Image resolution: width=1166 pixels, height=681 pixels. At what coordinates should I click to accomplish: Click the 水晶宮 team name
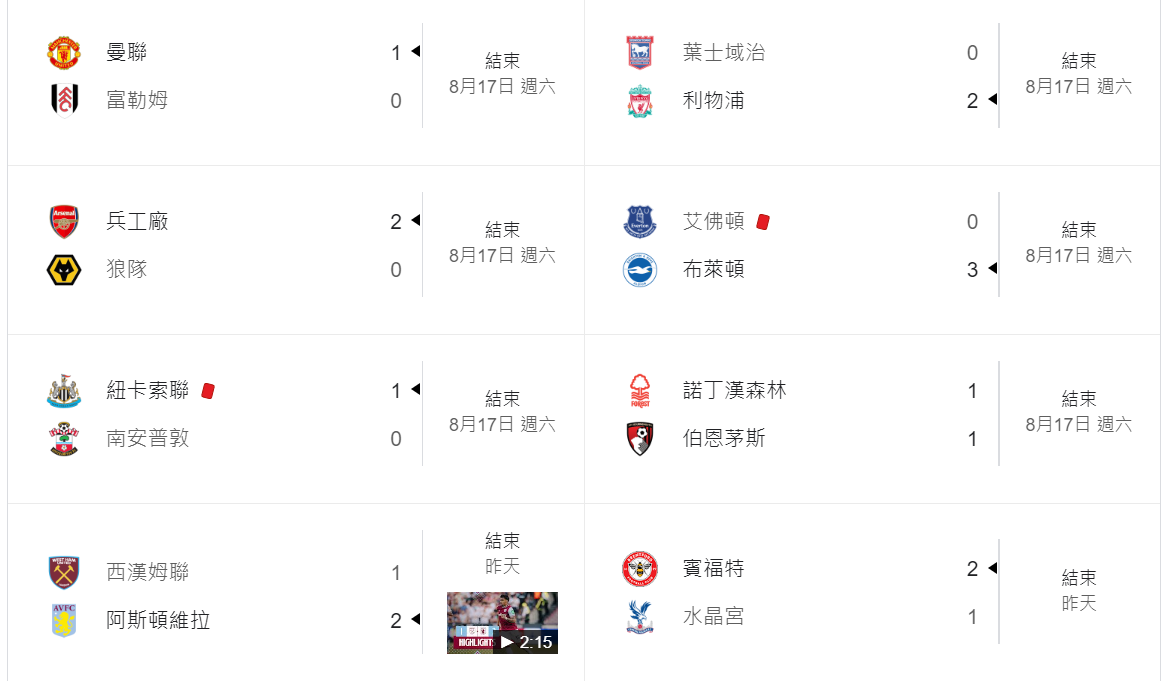(x=713, y=617)
